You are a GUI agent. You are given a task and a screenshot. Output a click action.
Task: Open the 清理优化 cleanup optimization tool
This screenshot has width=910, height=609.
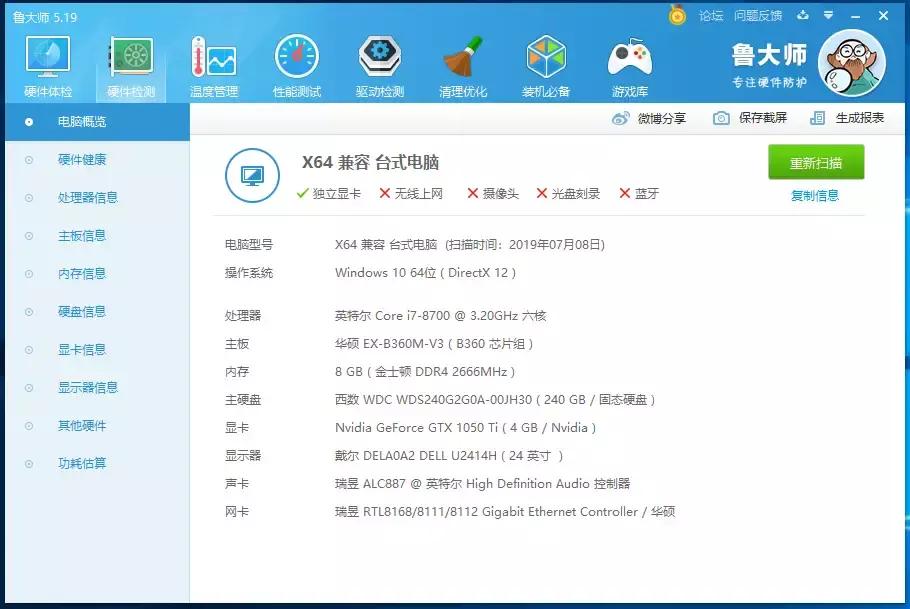[462, 62]
